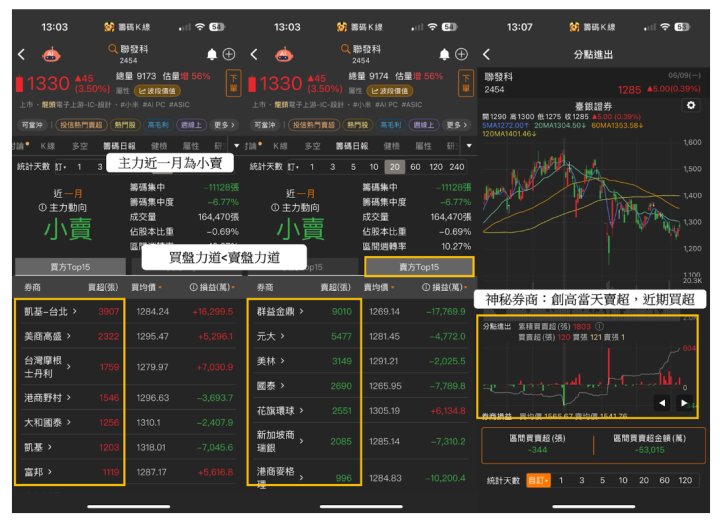The image size is (720, 523).
Task: Open tab overflow dropdown arrow on middle screen
Action: [469, 146]
